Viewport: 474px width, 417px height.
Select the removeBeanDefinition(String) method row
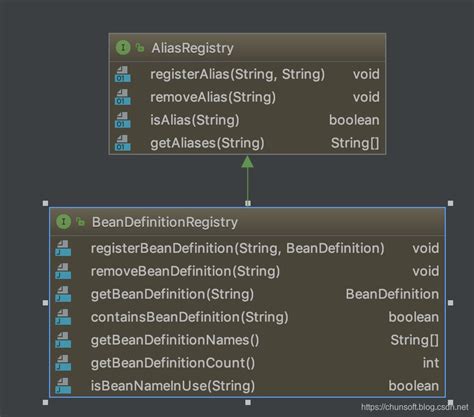[247, 271]
